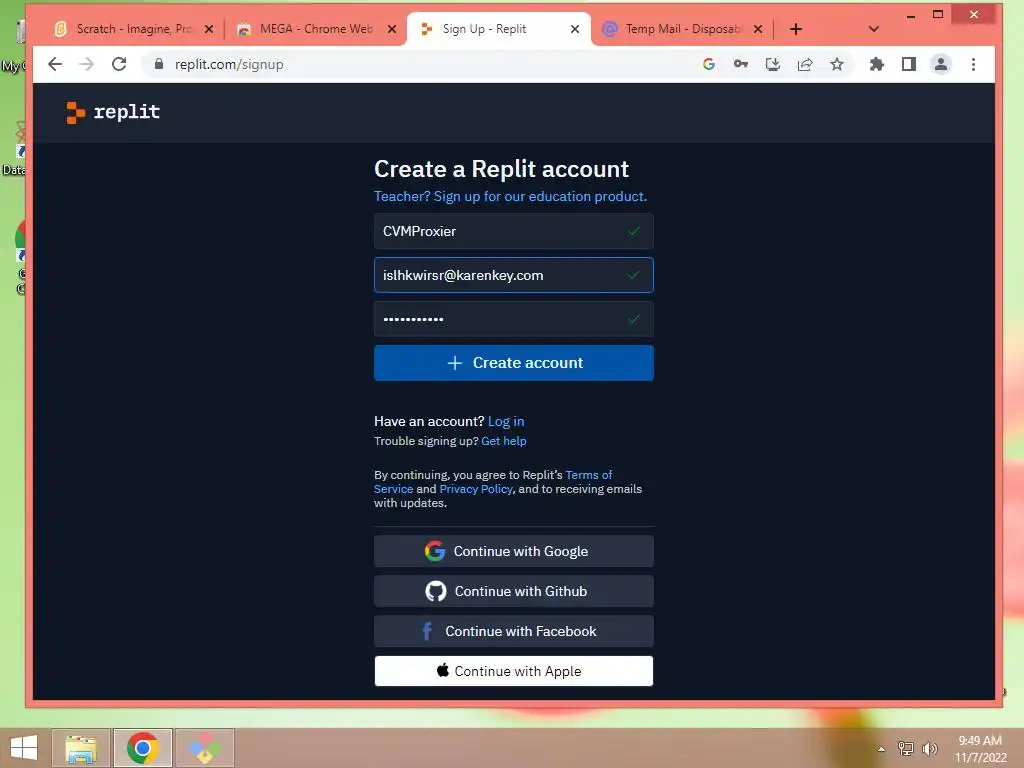The height and width of the screenshot is (768, 1024).
Task: Reload the Replit signup page
Action: pyautogui.click(x=119, y=64)
